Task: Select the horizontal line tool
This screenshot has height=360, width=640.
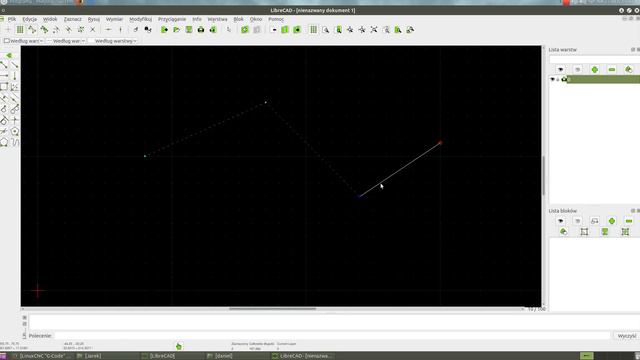Action: point(4,76)
